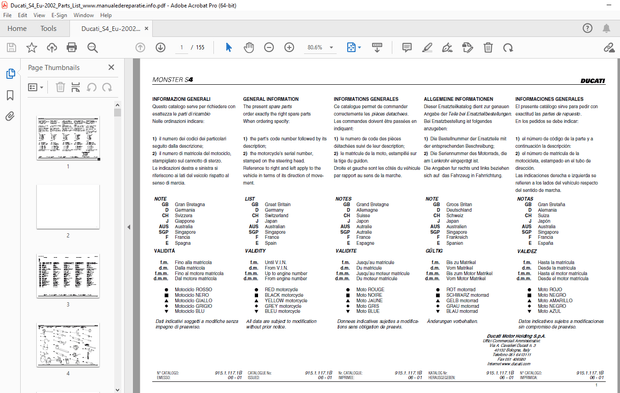
Task: Zoom out with minus button
Action: [269, 47]
